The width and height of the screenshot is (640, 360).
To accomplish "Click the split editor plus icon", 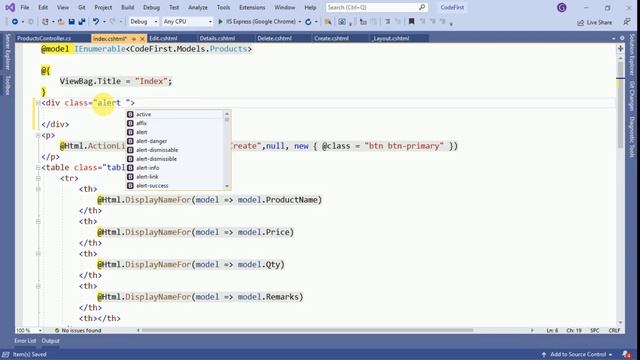I will (x=620, y=48).
